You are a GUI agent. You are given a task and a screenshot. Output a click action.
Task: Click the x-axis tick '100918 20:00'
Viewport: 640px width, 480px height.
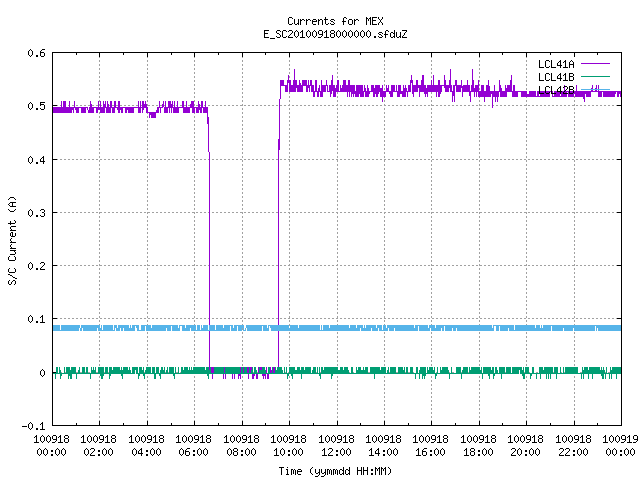pyautogui.click(x=525, y=446)
